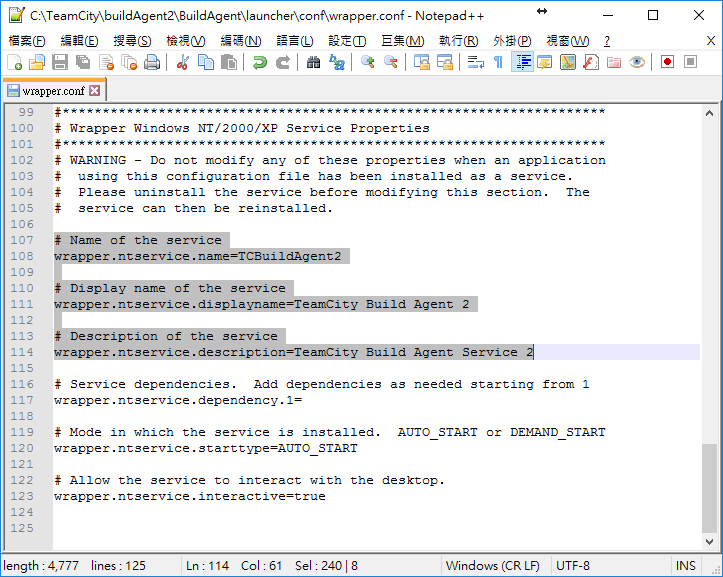Show the Document Map icon
The image size is (723, 577).
click(568, 62)
